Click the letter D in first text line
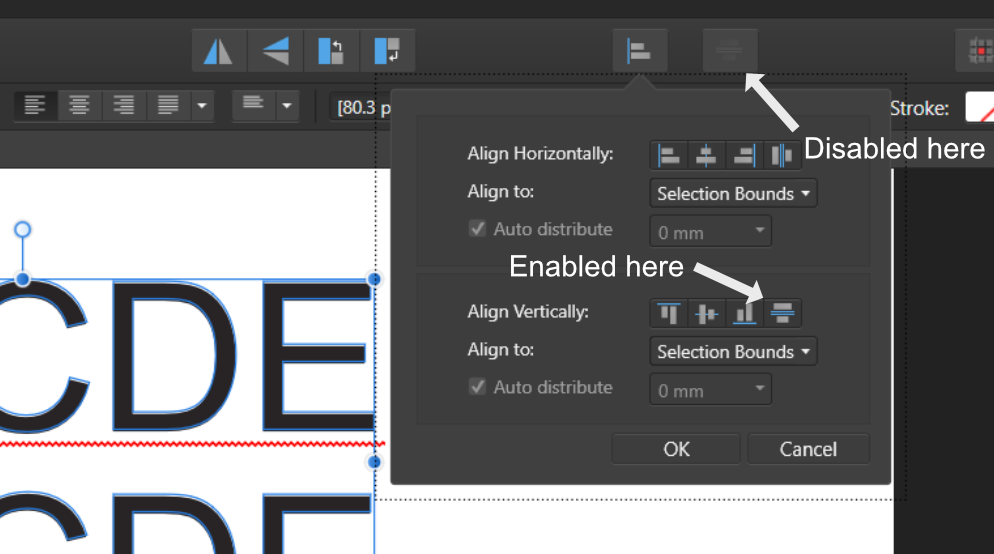Image resolution: width=994 pixels, height=554 pixels. [174, 356]
